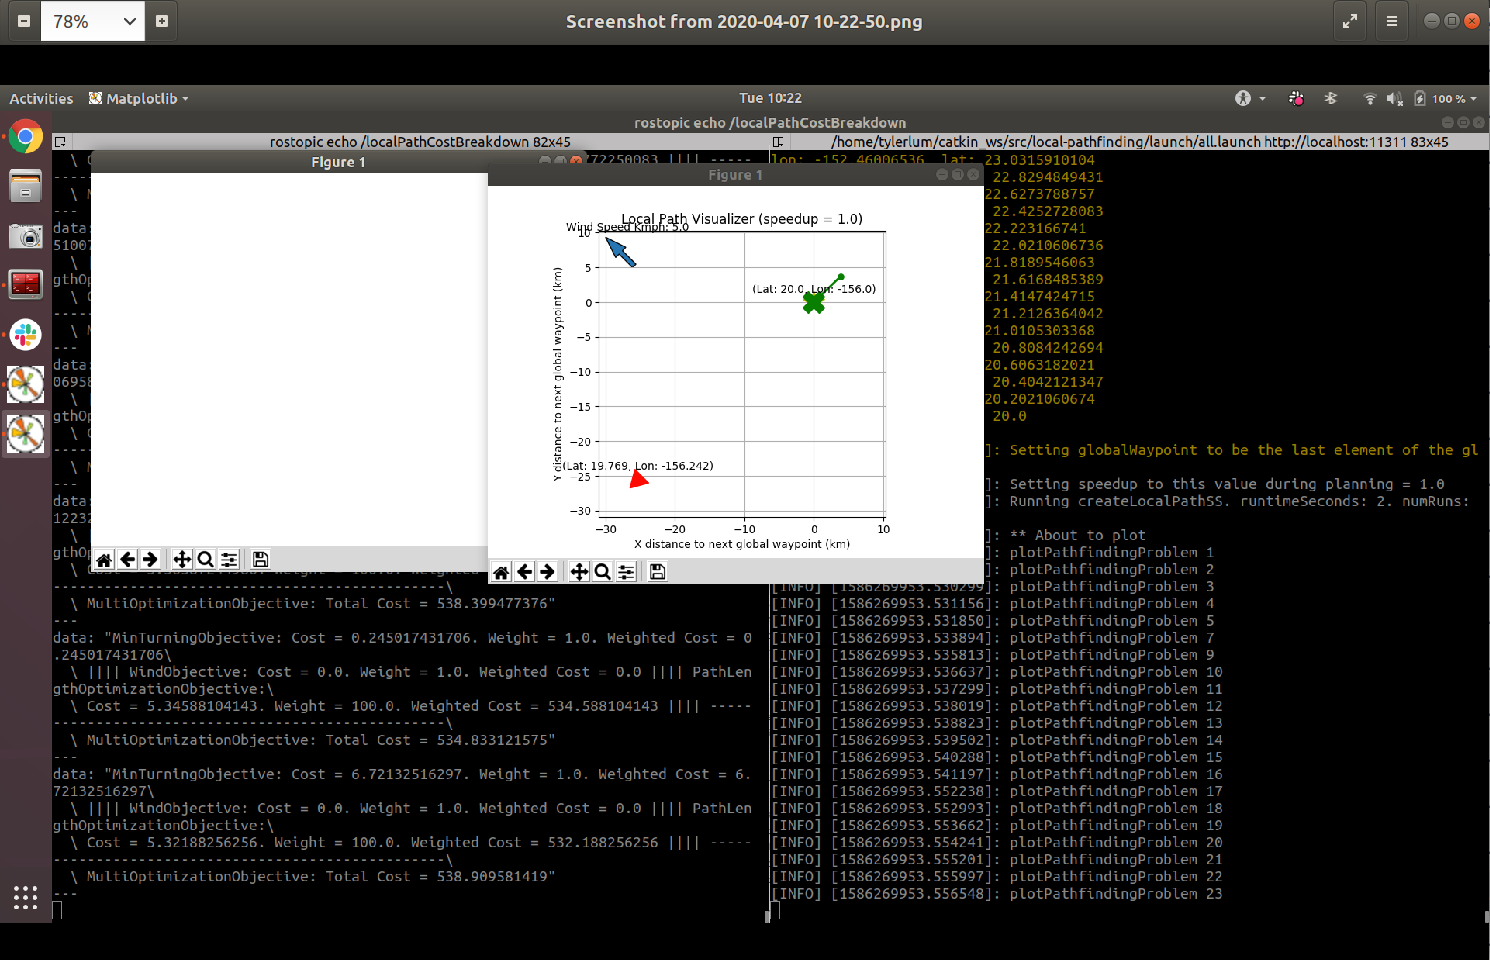Select the camera screenshot tool in the dock
1490x960 pixels.
[25, 237]
